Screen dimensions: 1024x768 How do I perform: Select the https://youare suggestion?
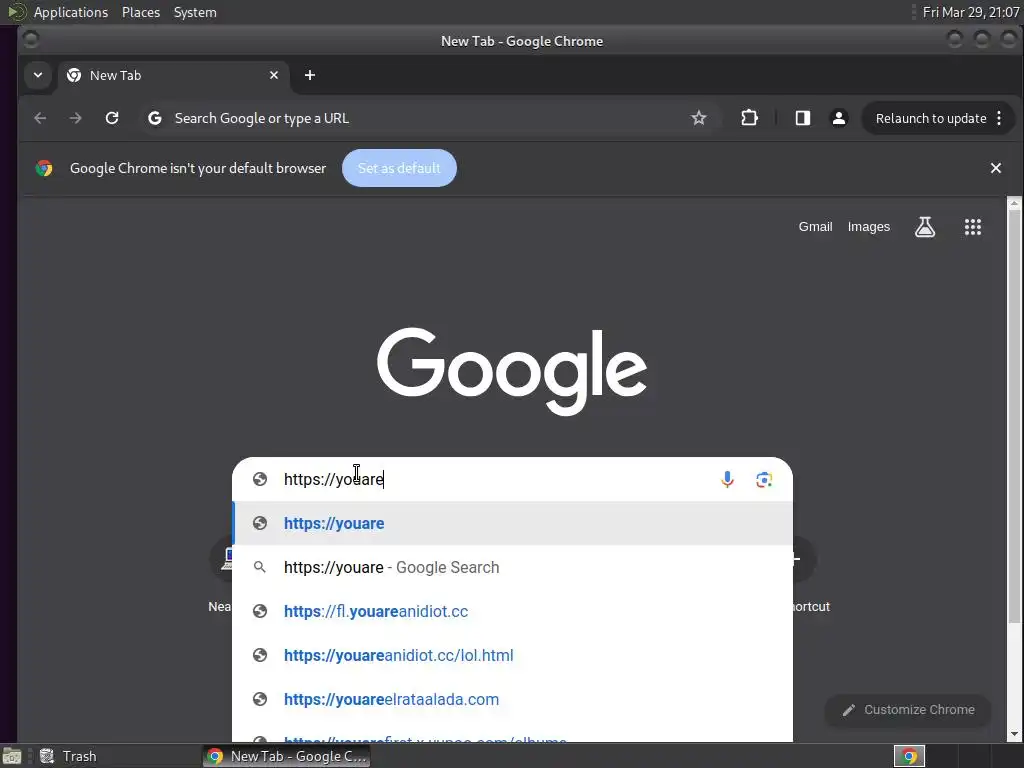(x=513, y=523)
